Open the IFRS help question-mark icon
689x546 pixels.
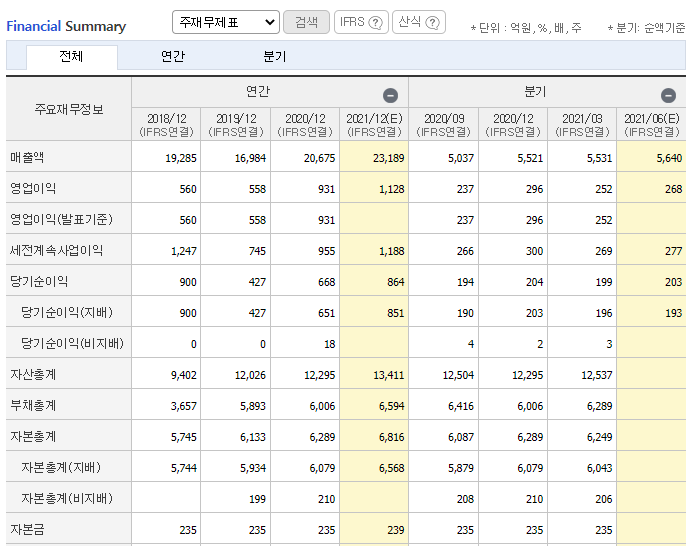click(x=375, y=22)
